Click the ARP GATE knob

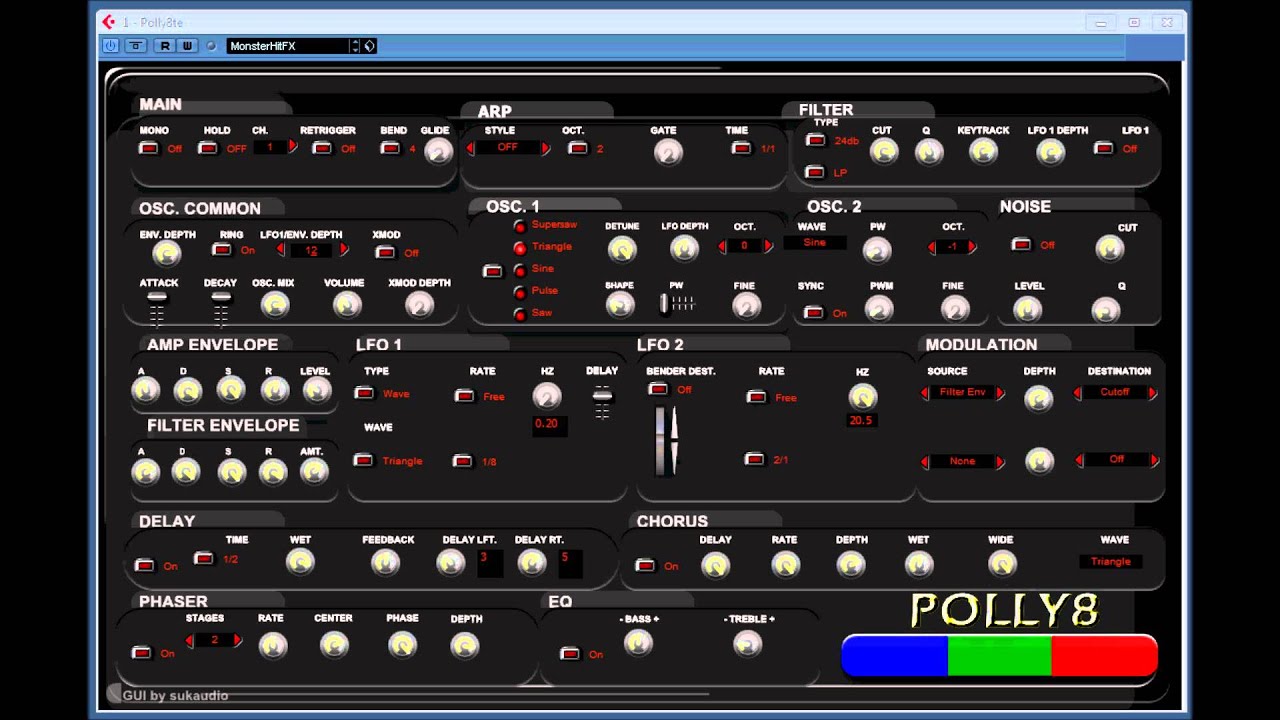point(667,152)
